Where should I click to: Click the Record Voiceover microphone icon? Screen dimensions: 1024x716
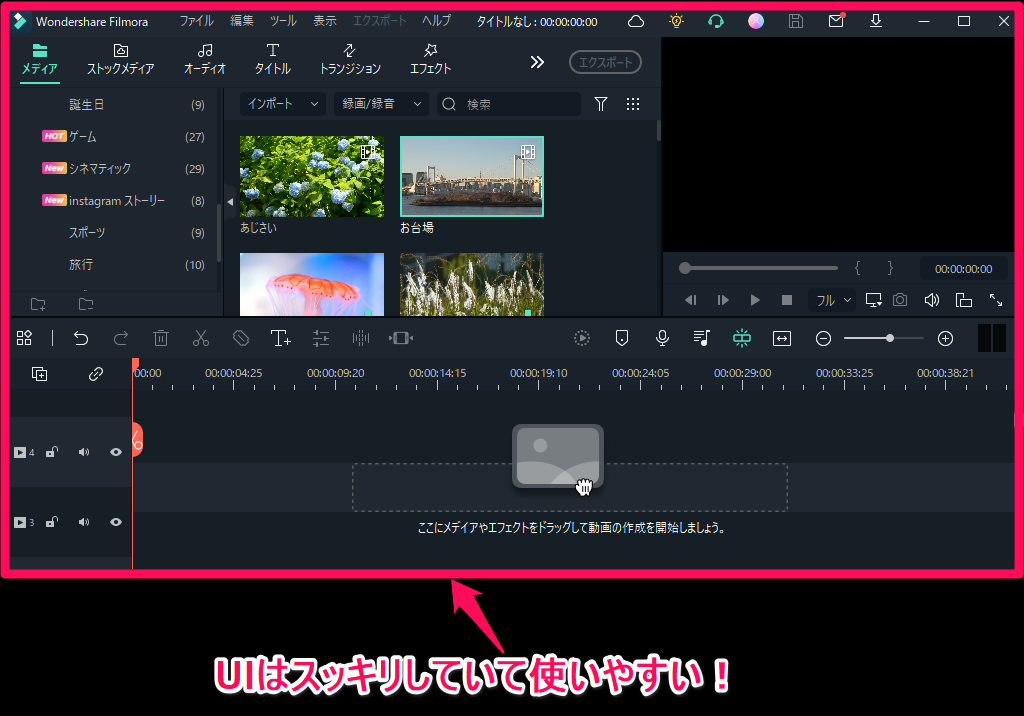click(662, 338)
